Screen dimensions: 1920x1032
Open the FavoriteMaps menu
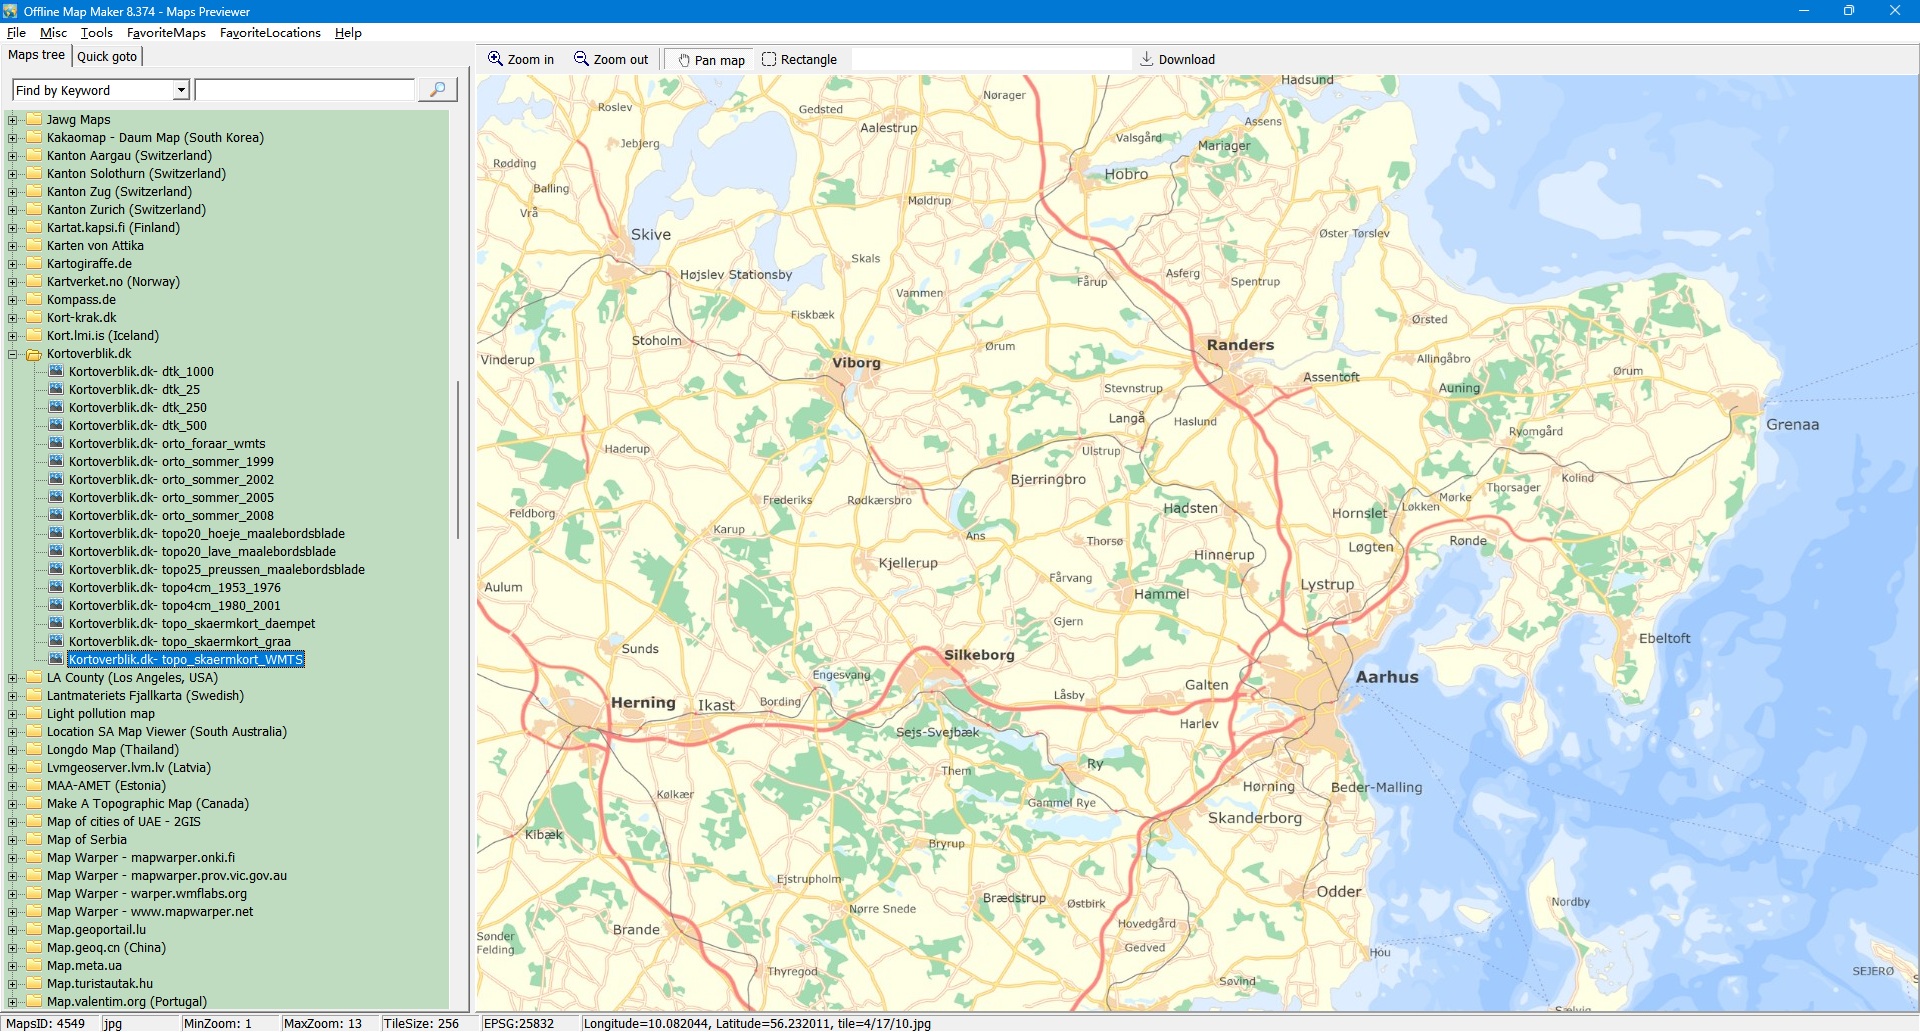click(166, 33)
